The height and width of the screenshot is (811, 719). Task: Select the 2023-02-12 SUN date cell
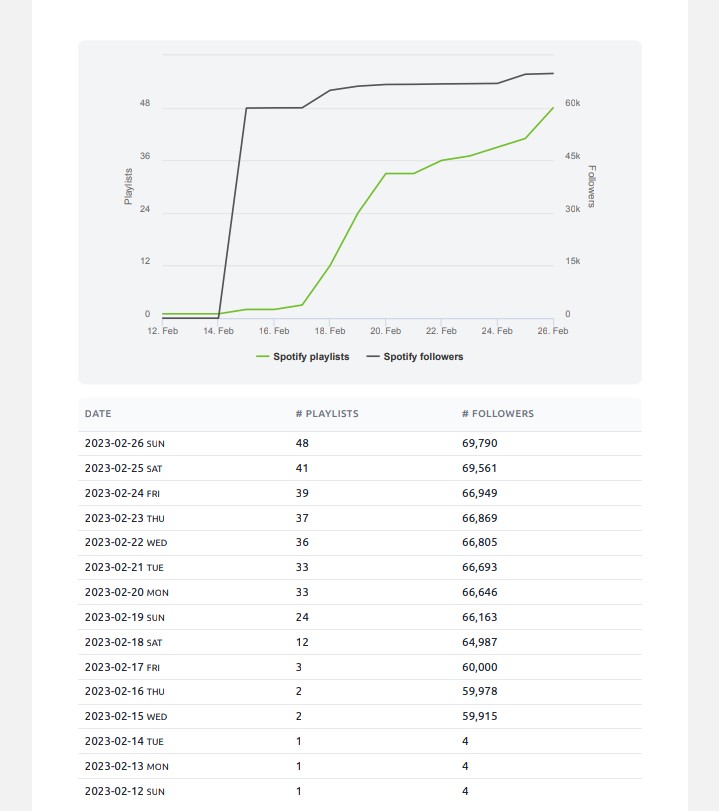125,791
